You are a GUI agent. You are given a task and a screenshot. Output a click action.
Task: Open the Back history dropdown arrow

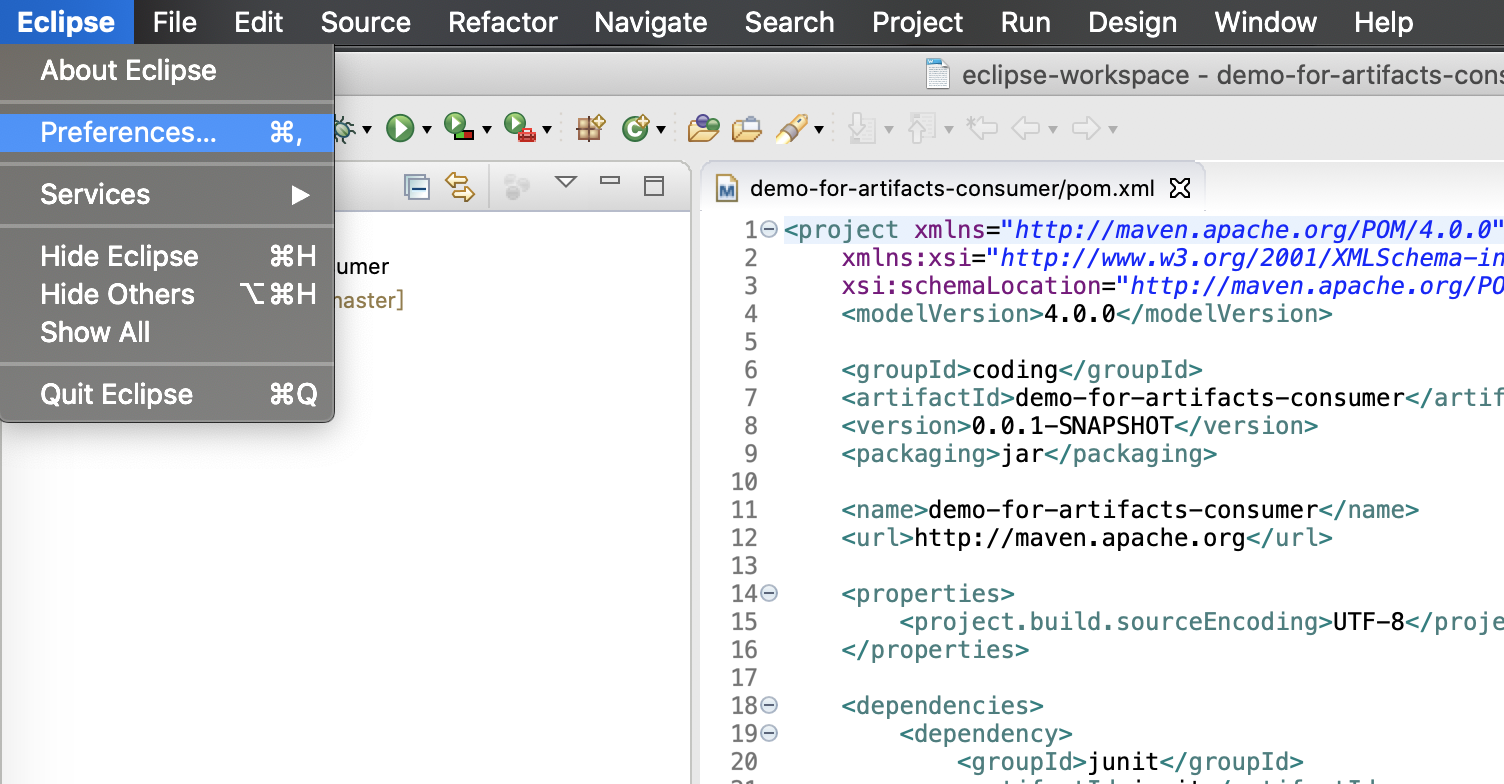[x=1052, y=130]
